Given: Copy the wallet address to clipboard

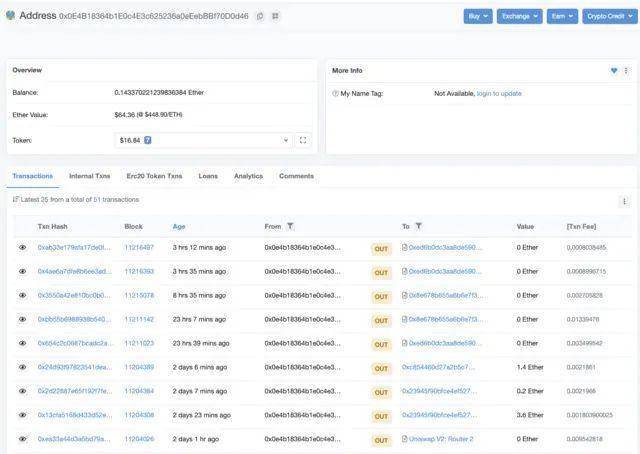Looking at the screenshot, I should pyautogui.click(x=260, y=16).
